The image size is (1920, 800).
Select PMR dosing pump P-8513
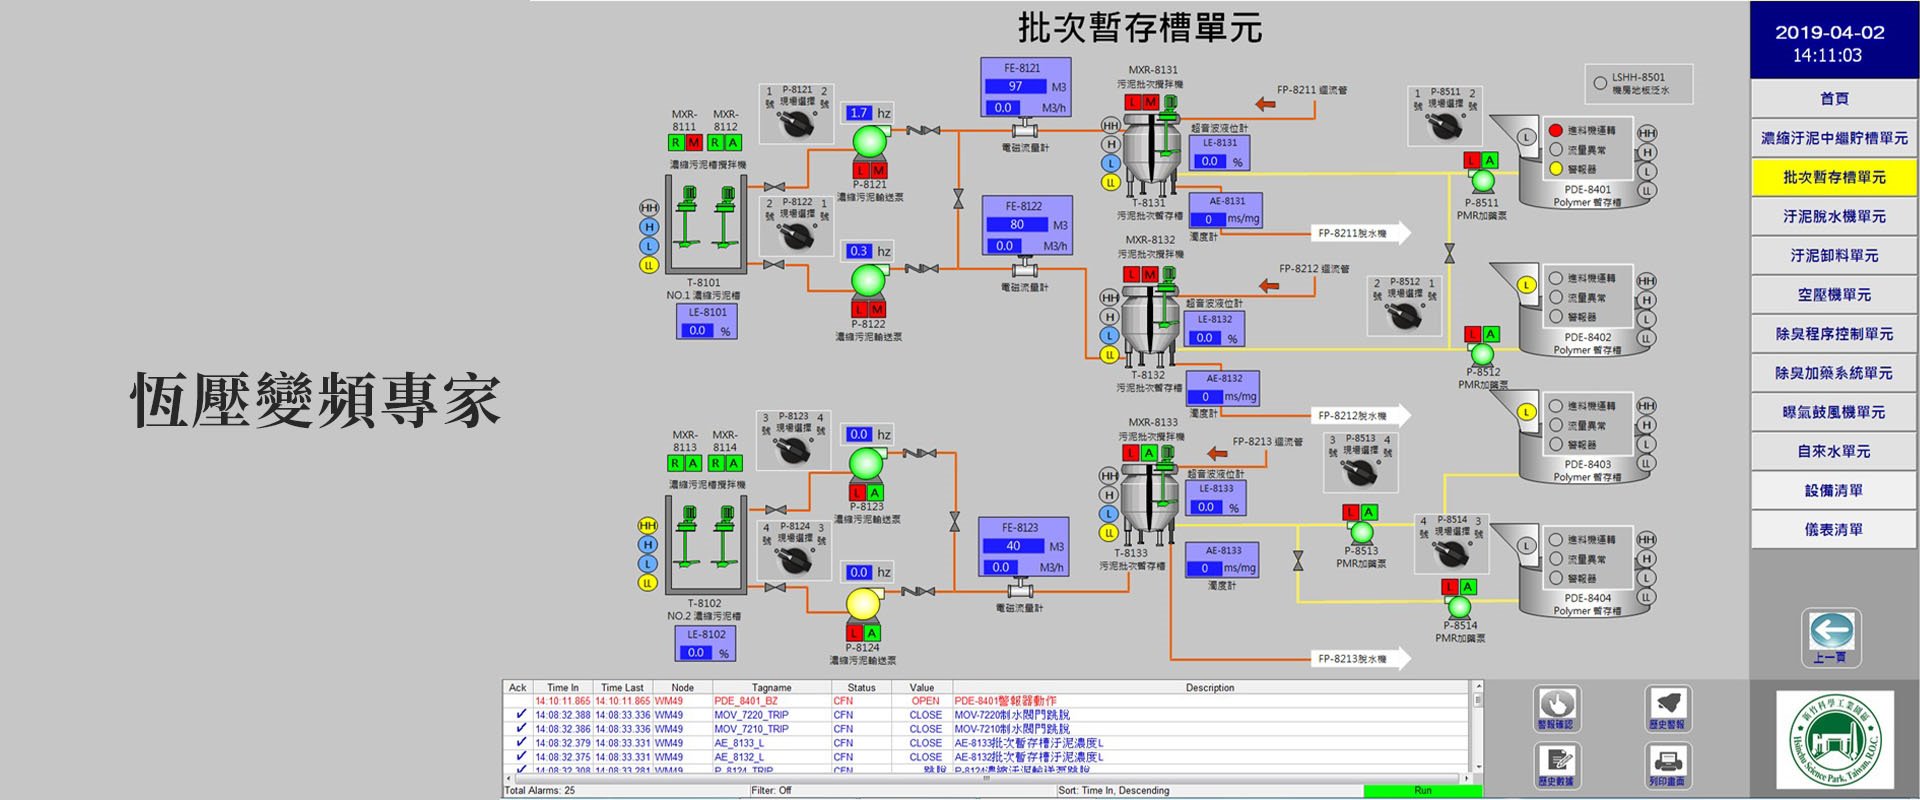click(x=1362, y=532)
